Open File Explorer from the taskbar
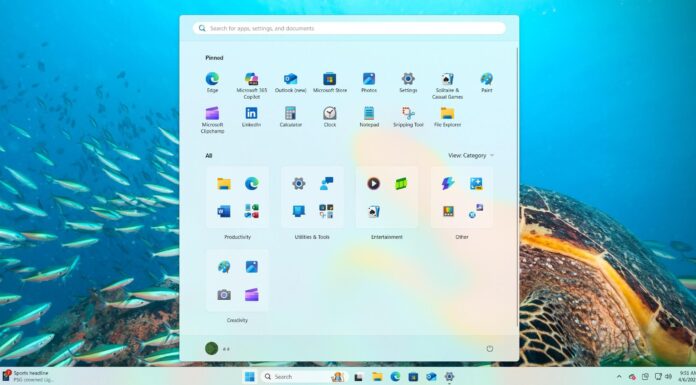Viewport: 696px width, 385px height. coord(377,377)
